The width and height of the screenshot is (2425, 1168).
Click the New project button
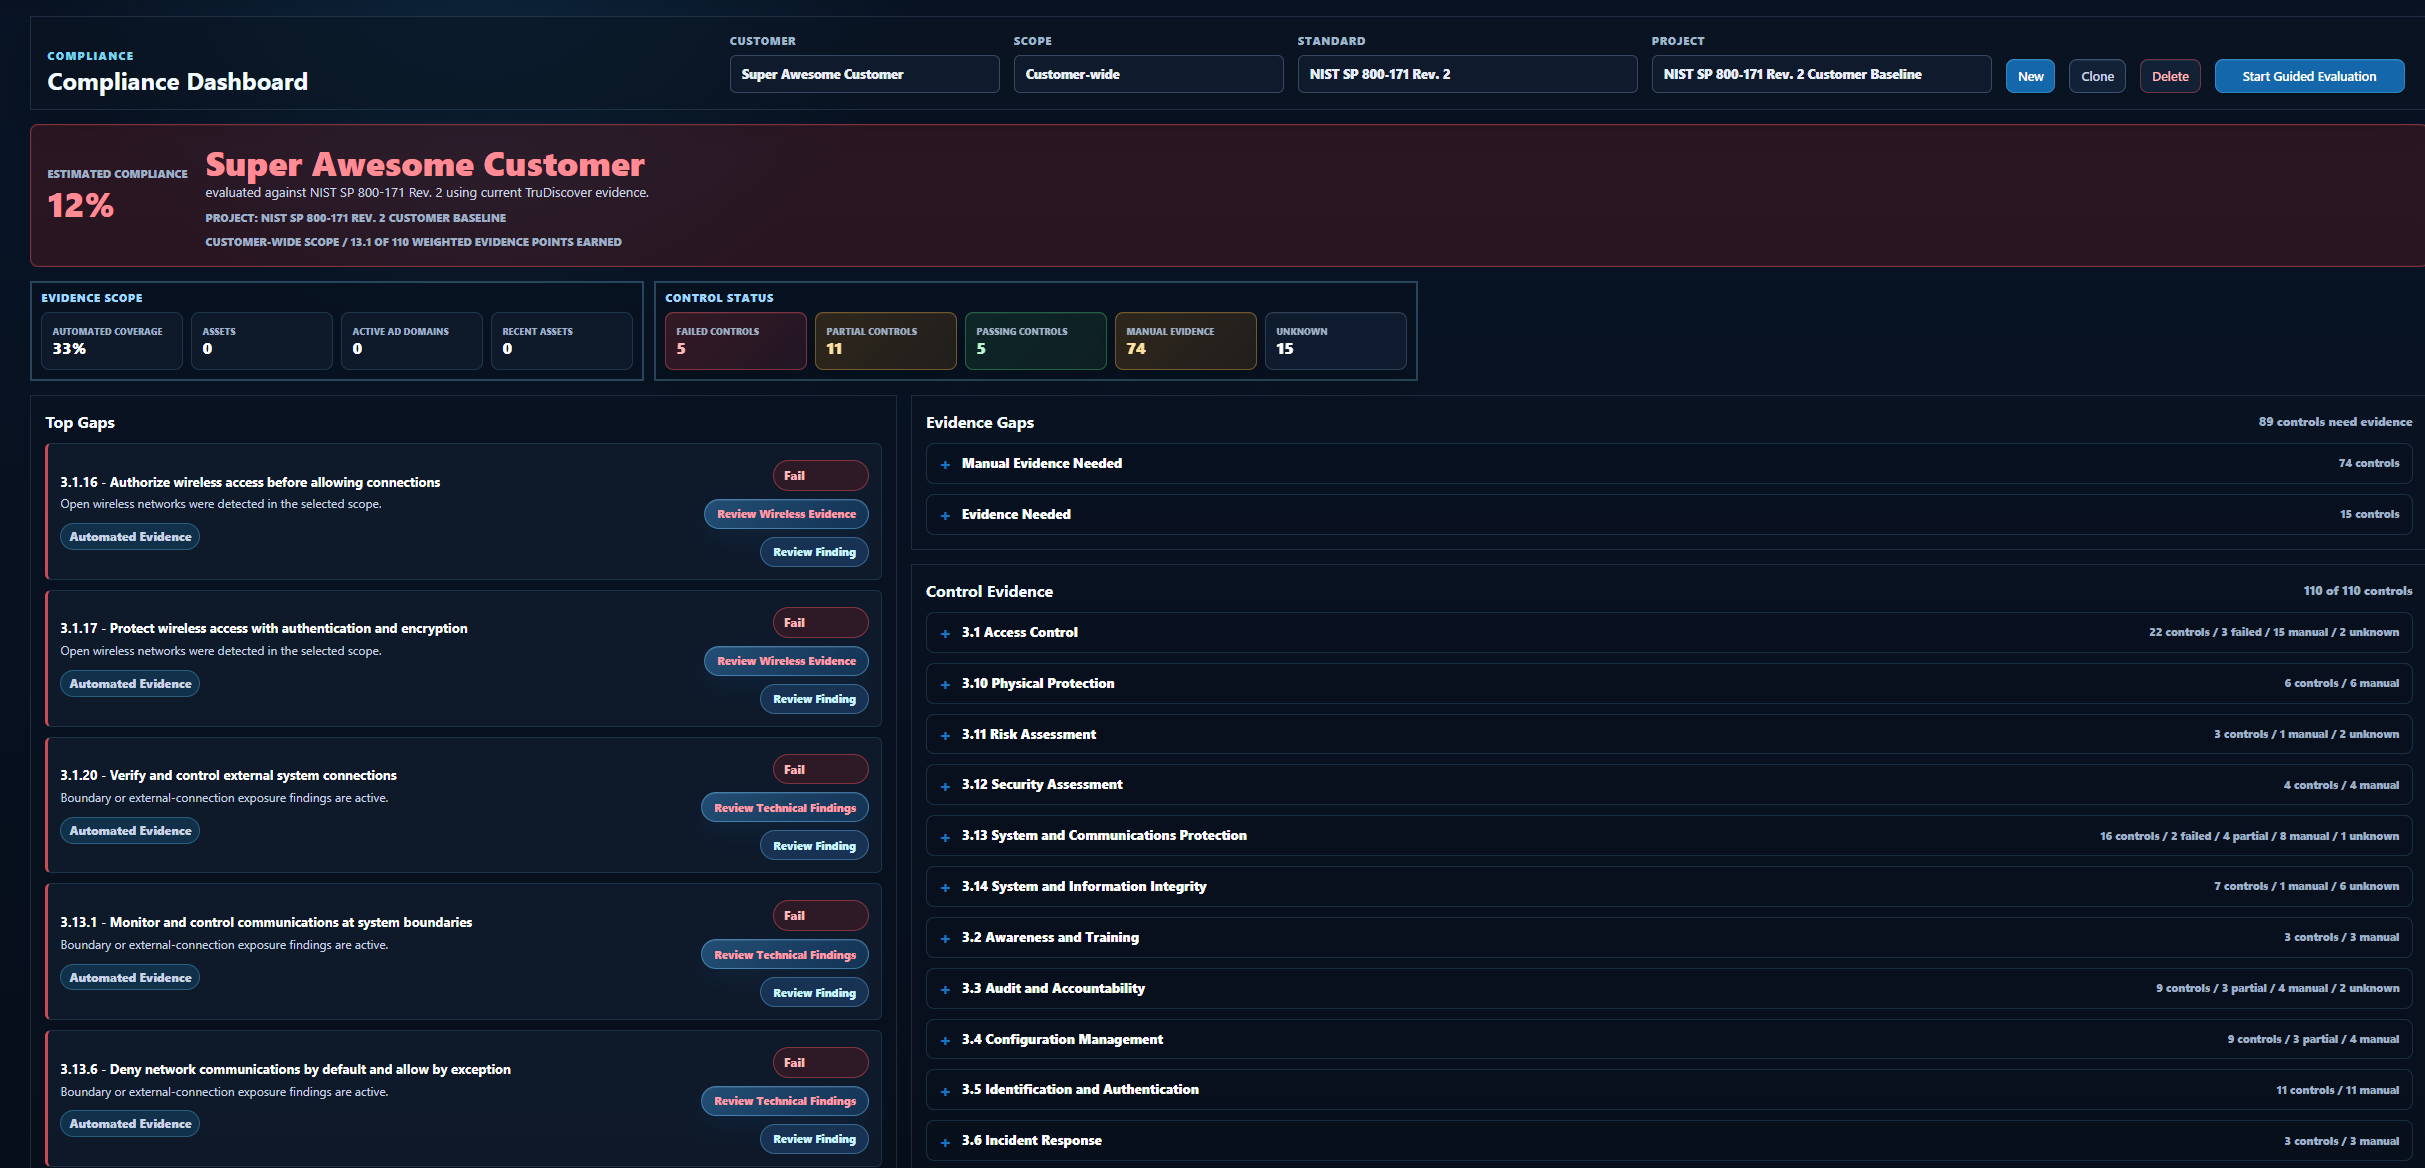pos(2030,76)
